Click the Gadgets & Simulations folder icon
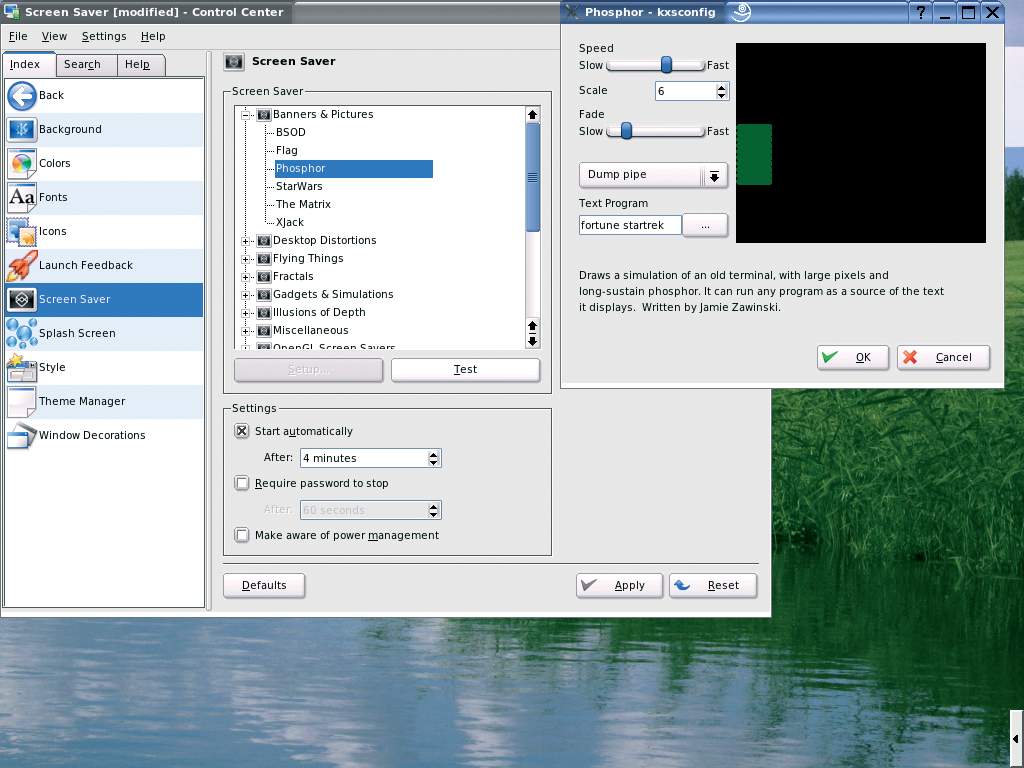The image size is (1024, 768). pyautogui.click(x=264, y=295)
